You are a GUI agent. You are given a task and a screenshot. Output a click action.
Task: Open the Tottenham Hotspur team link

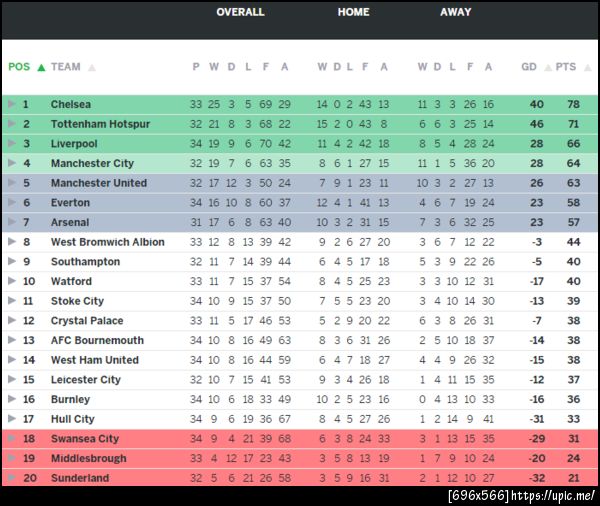[x=100, y=124]
